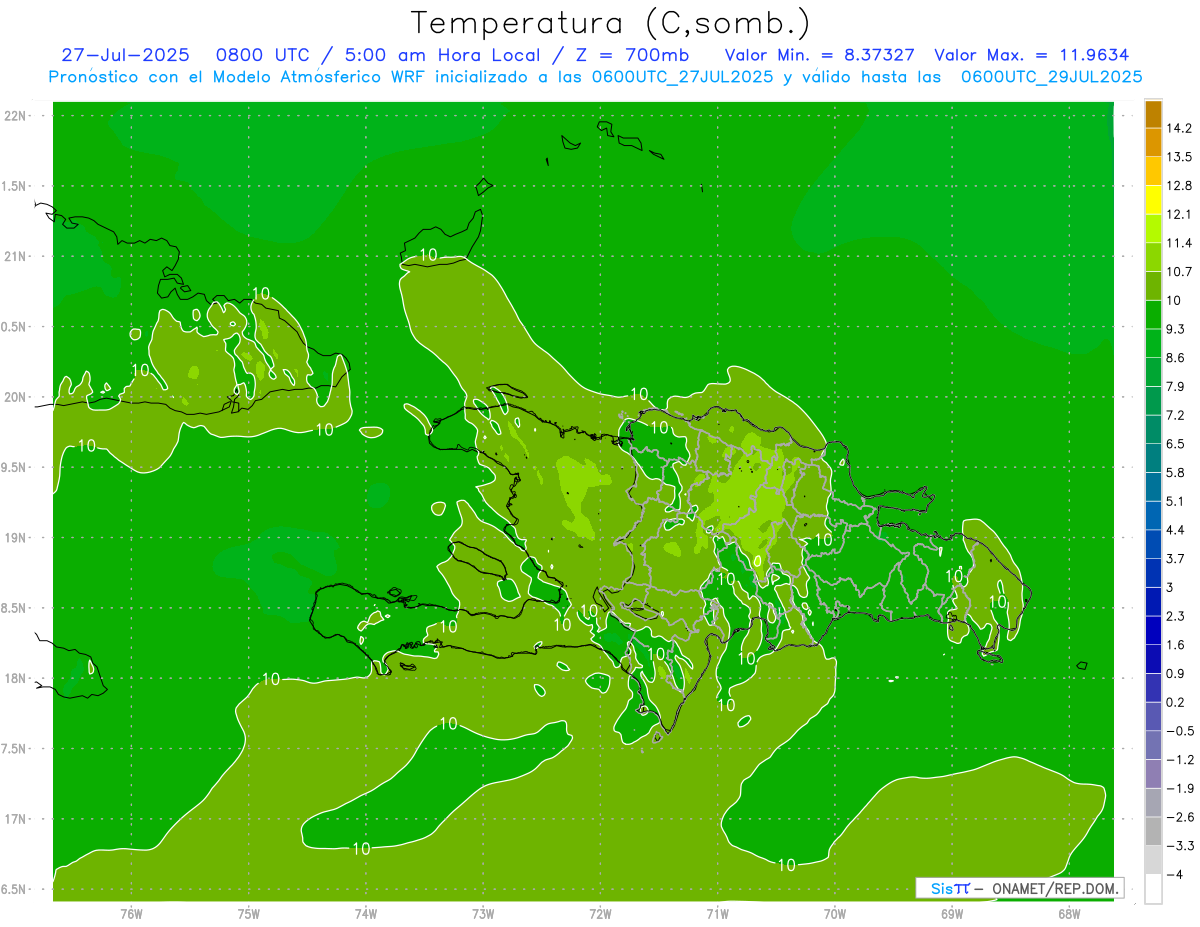1200x927 pixels.
Task: Click the "12.8" color bar label
Action: (x=1179, y=186)
